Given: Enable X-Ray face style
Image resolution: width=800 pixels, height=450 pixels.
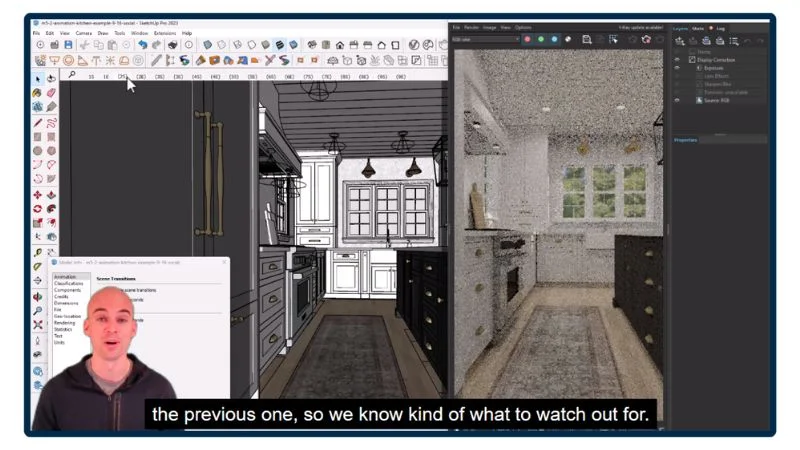Looking at the screenshot, I should click(207, 45).
